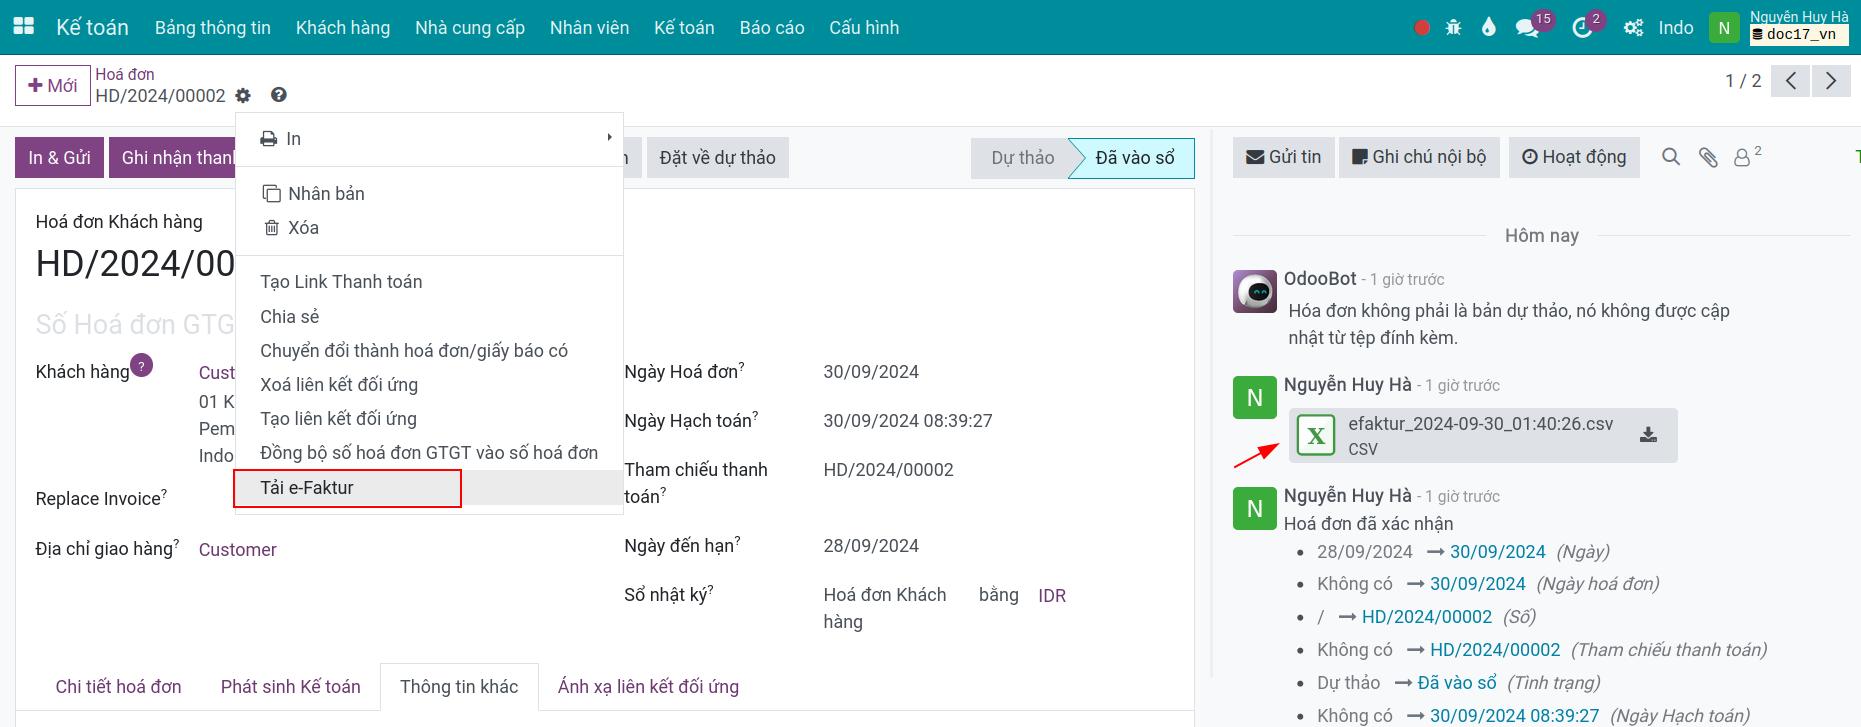Click the help question mark icon

279,95
